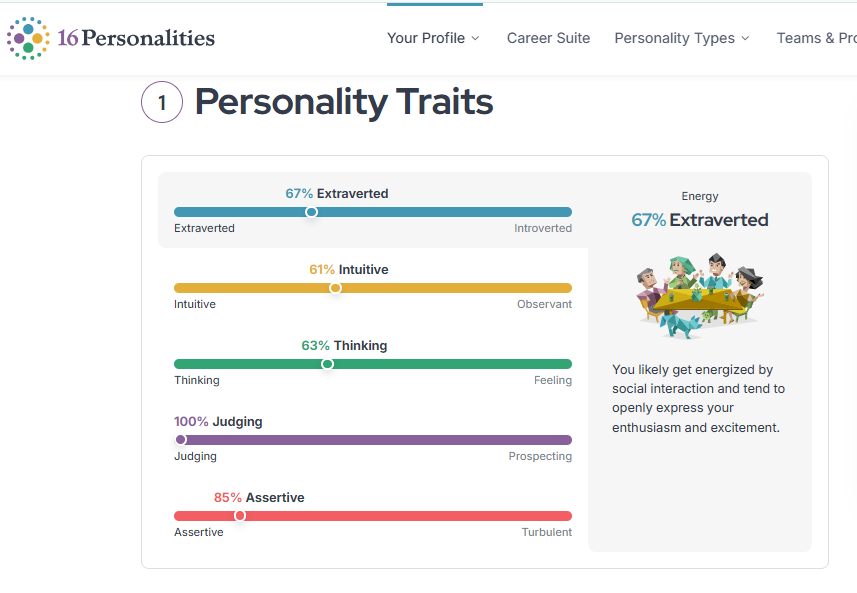
Task: Click the 16Personalities wordmark text
Action: tap(136, 38)
